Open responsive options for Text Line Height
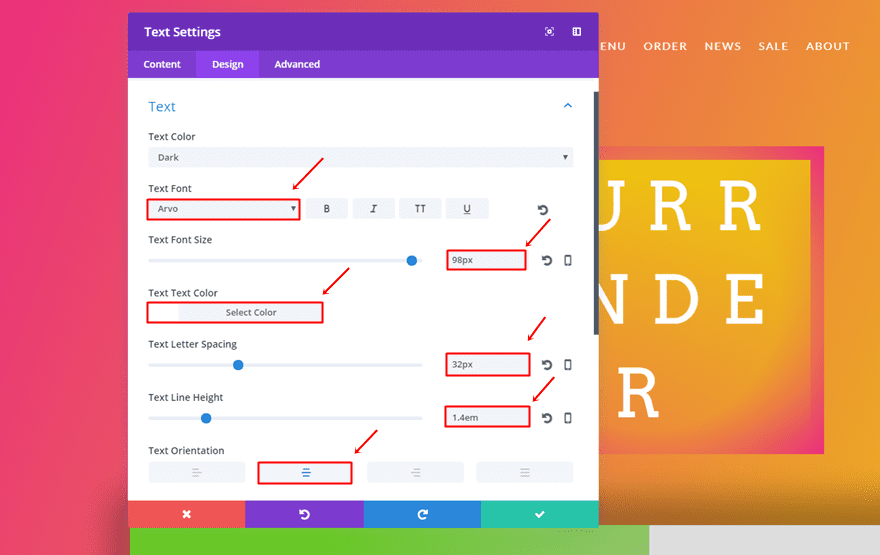This screenshot has height=555, width=880. click(568, 418)
